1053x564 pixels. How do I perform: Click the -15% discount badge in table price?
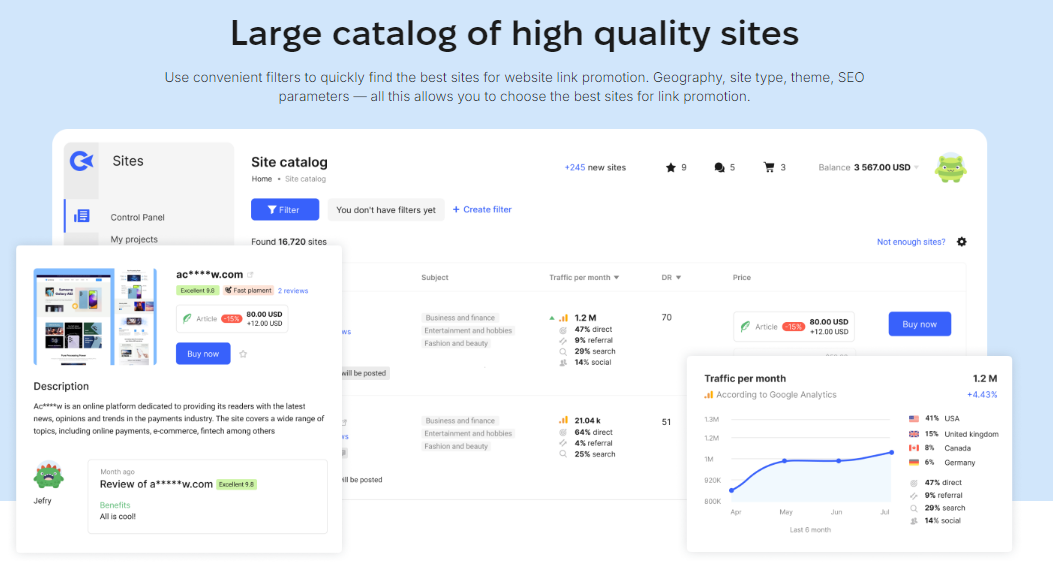coord(793,326)
